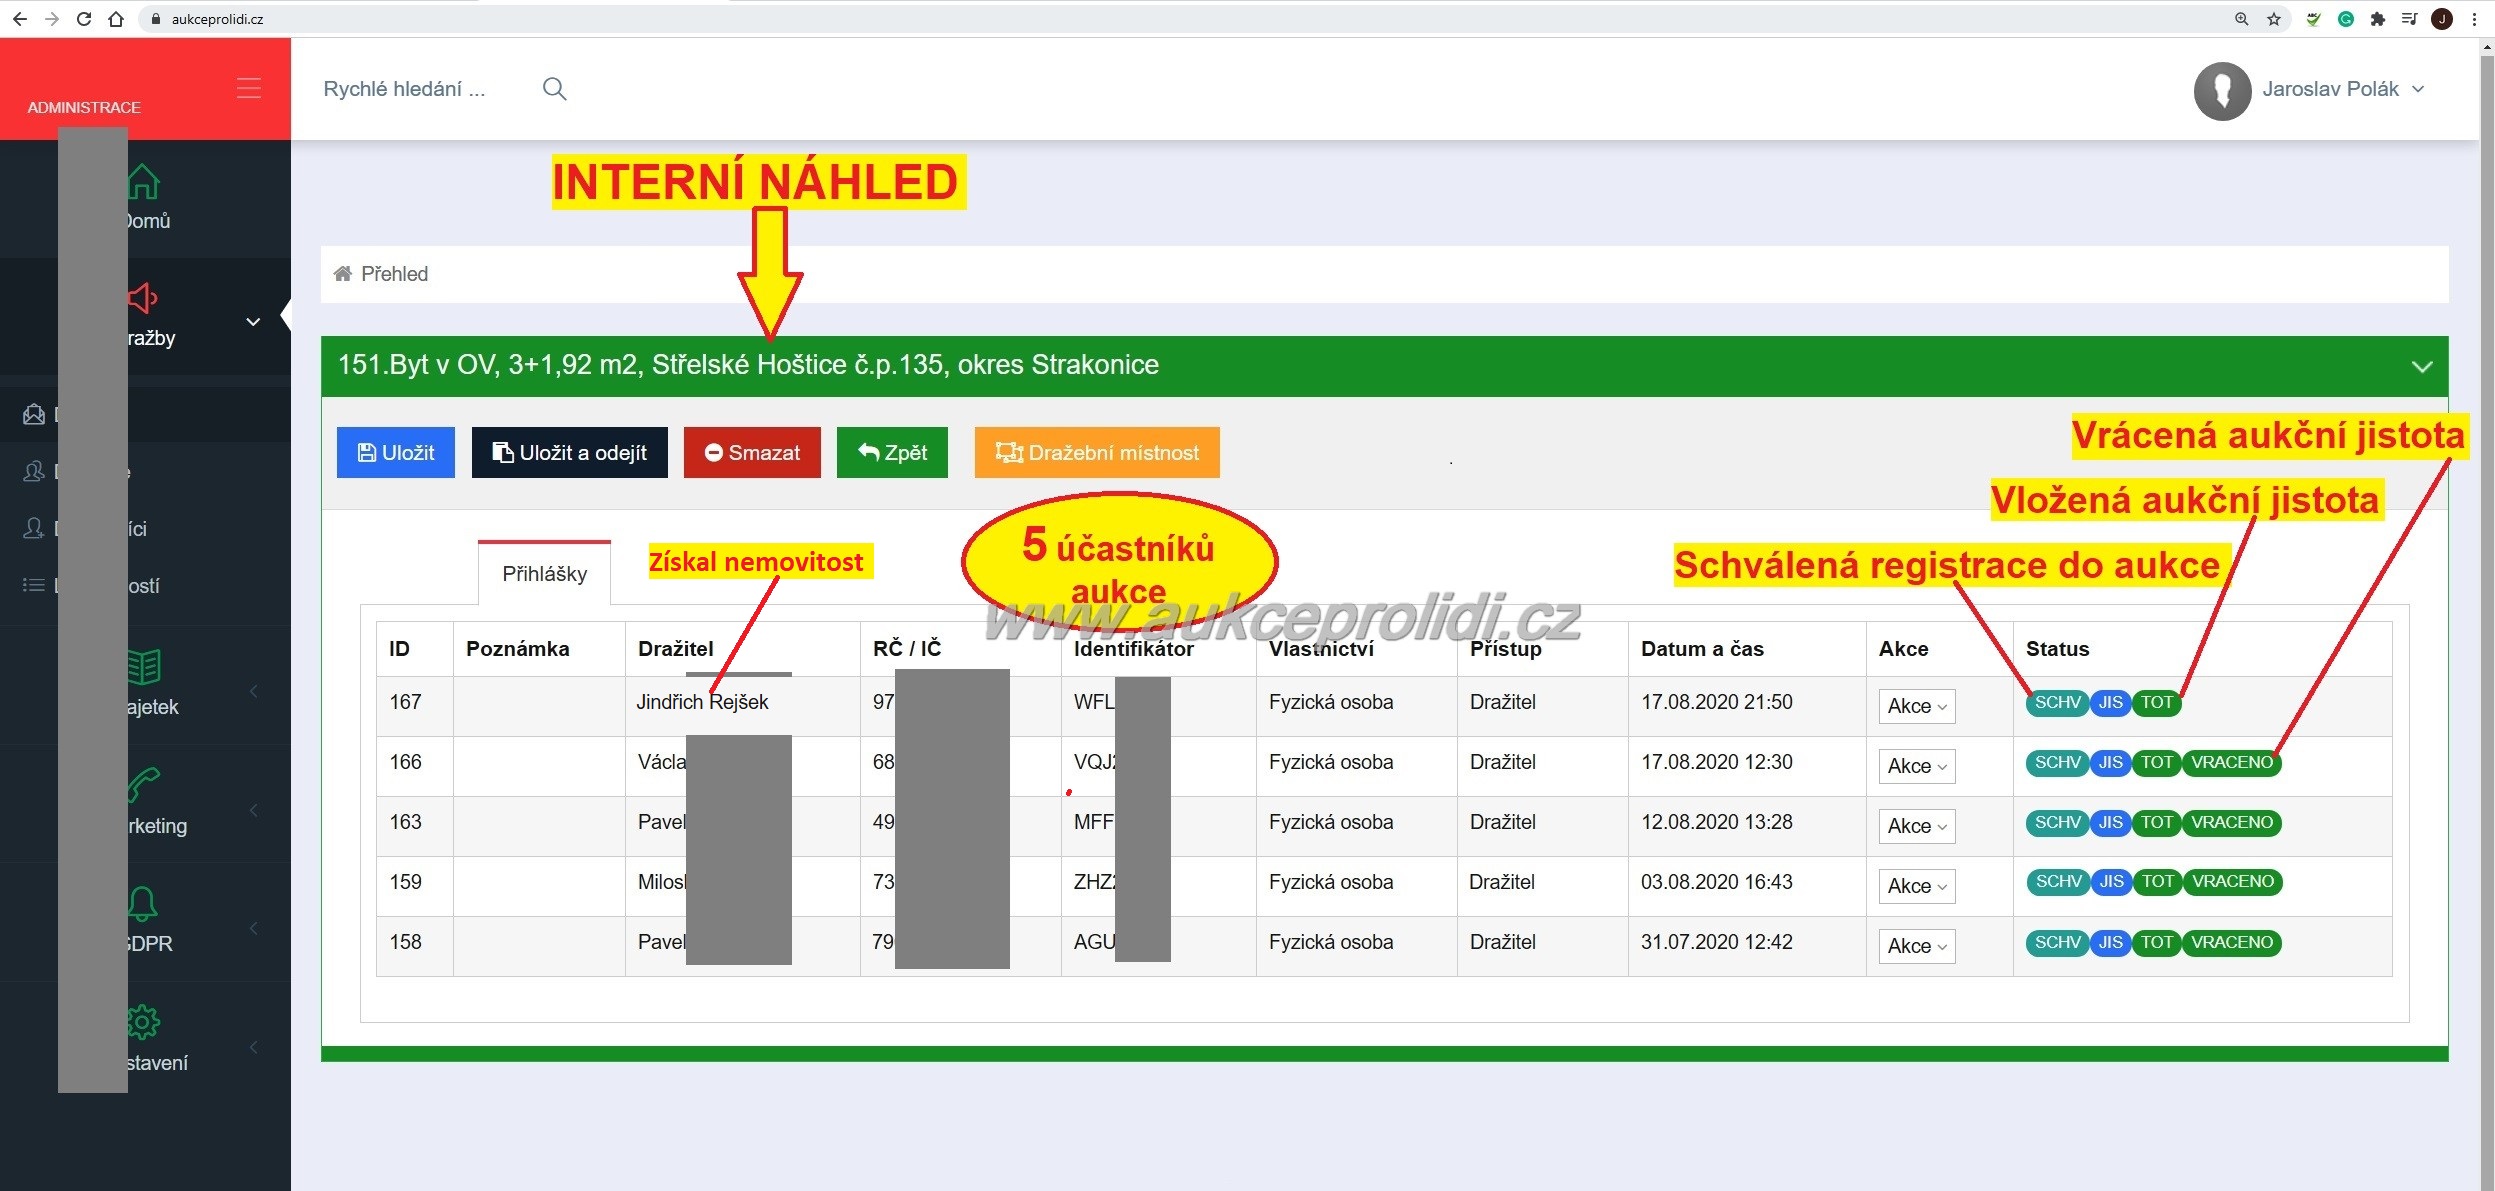Click the auction title 151.Byt v OV
The image size is (2495, 1191).
click(x=748, y=365)
